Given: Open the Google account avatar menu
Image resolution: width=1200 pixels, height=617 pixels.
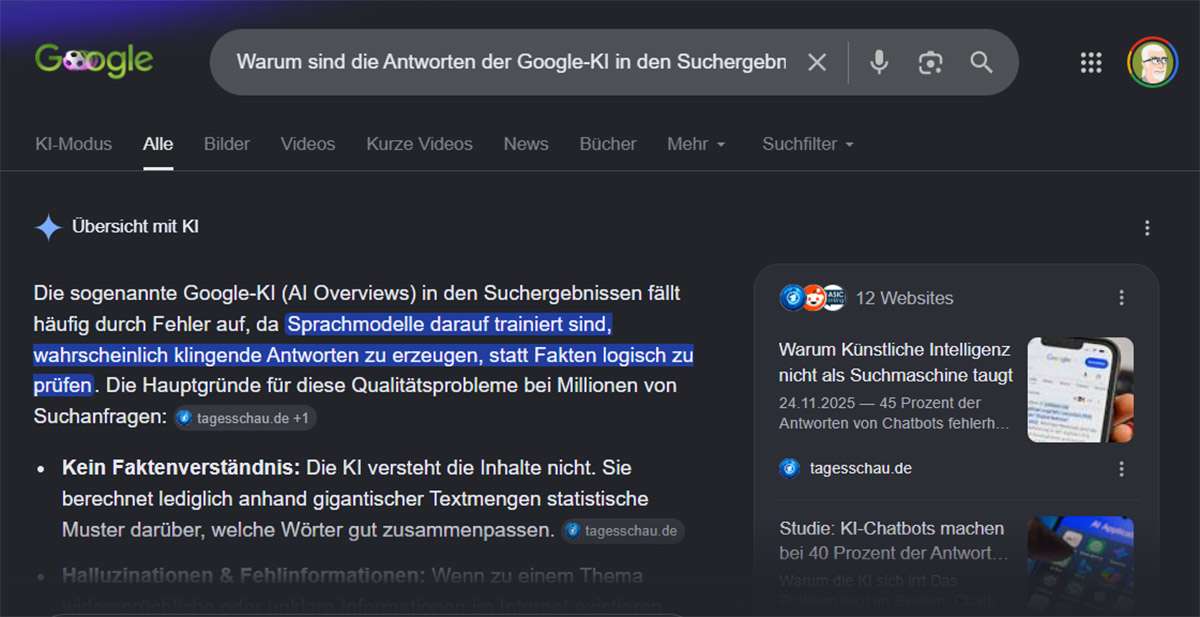Looking at the screenshot, I should click(1153, 62).
